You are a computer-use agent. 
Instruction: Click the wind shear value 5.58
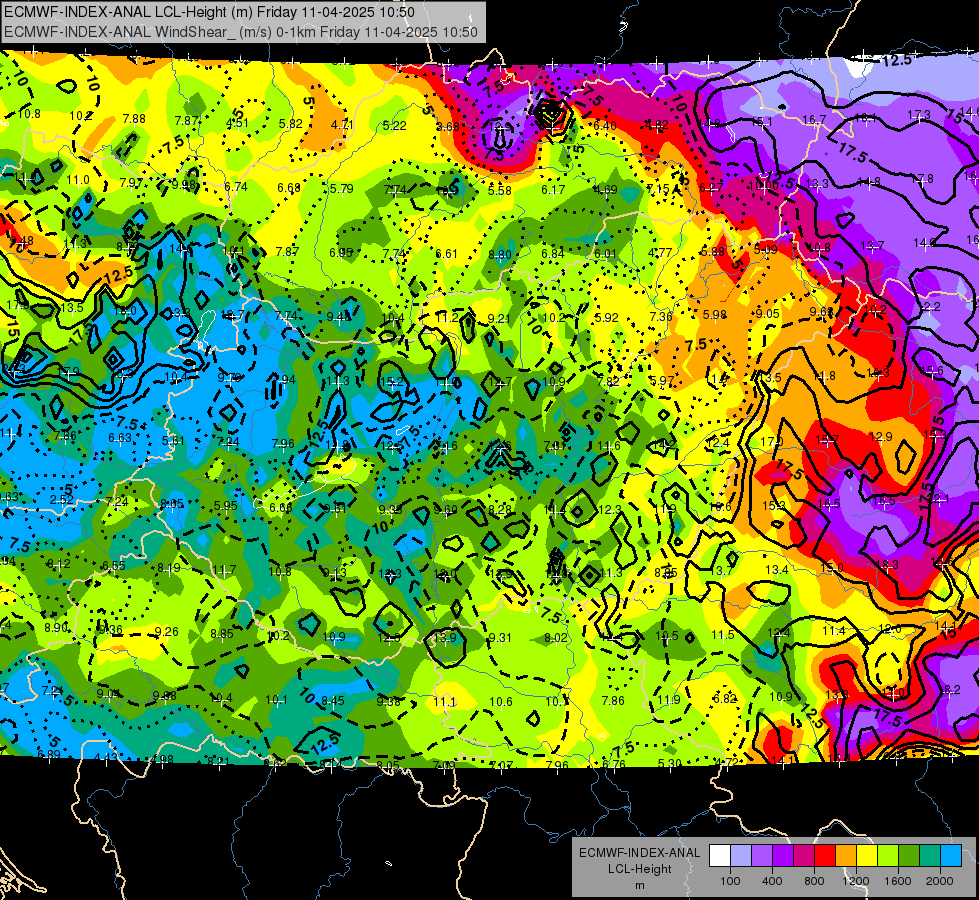[x=499, y=190]
